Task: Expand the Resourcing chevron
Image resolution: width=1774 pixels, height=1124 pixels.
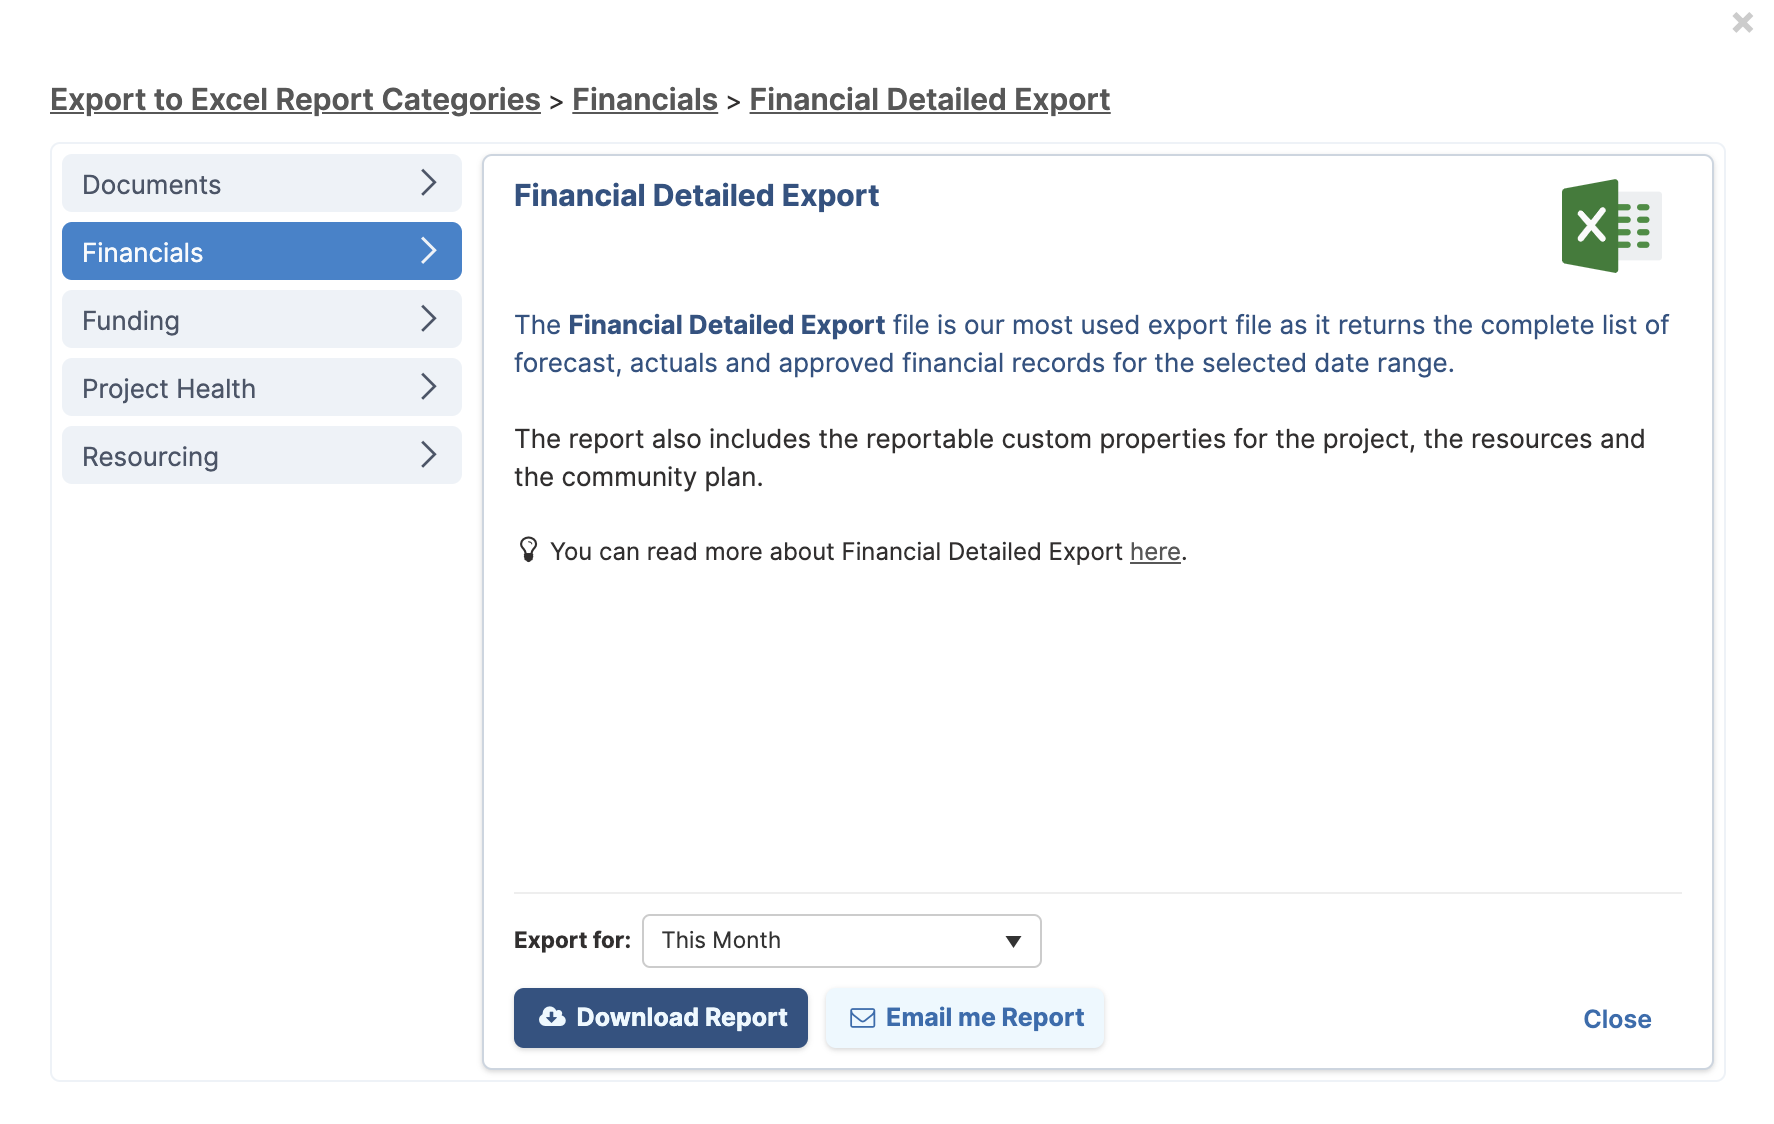Action: (429, 454)
